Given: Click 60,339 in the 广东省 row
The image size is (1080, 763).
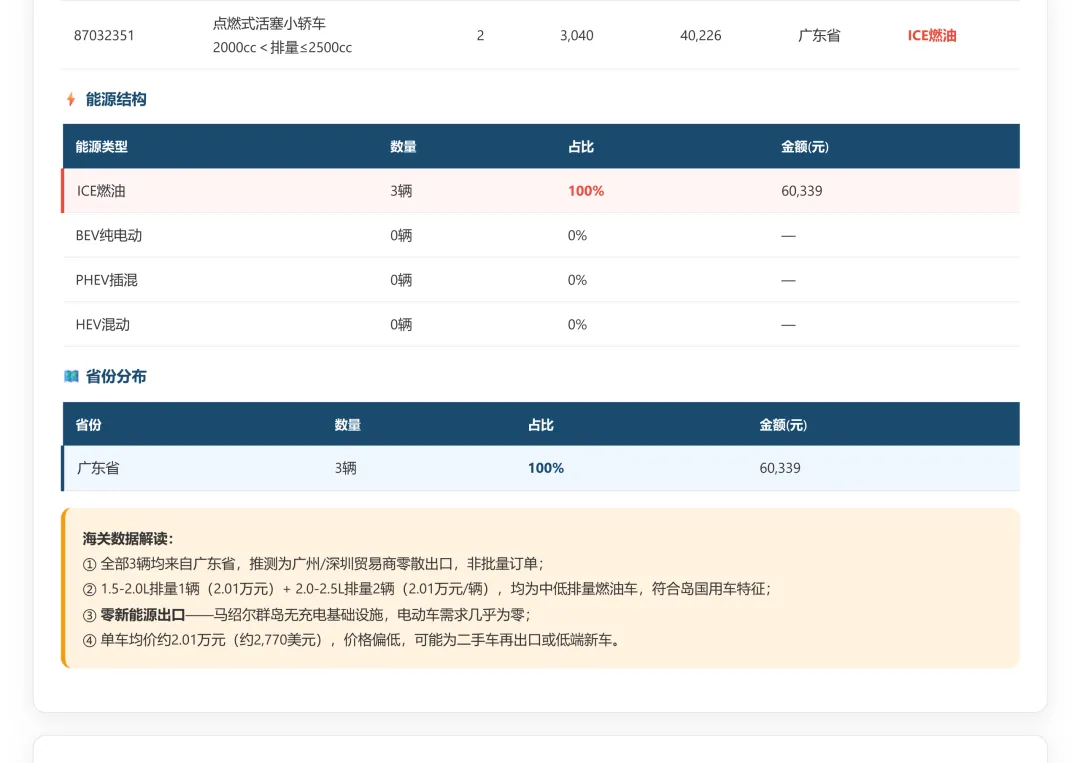Looking at the screenshot, I should (780, 468).
